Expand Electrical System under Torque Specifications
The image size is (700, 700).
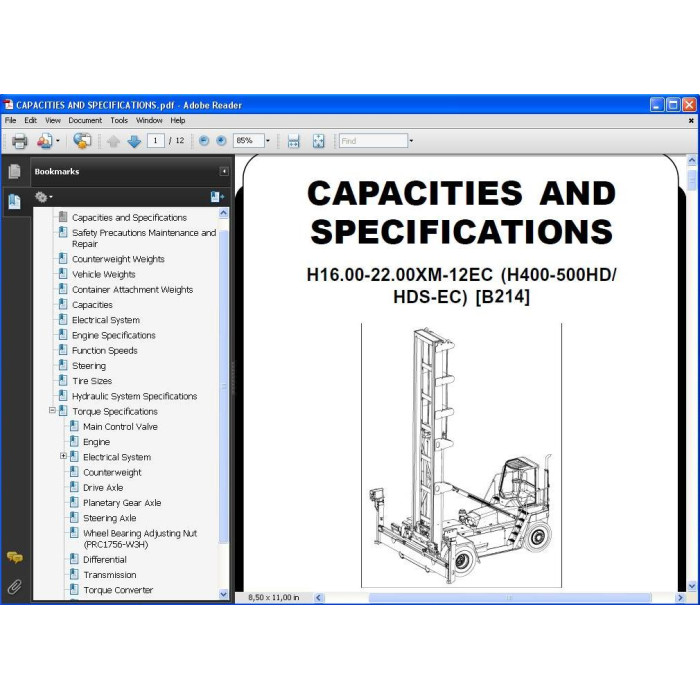[63, 456]
